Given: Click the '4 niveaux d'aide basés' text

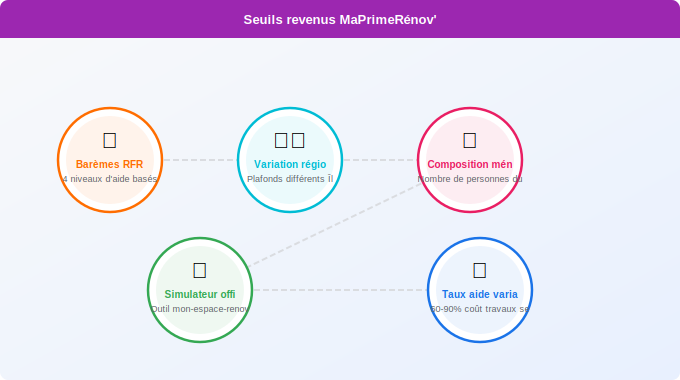Looking at the screenshot, I should click(110, 179).
